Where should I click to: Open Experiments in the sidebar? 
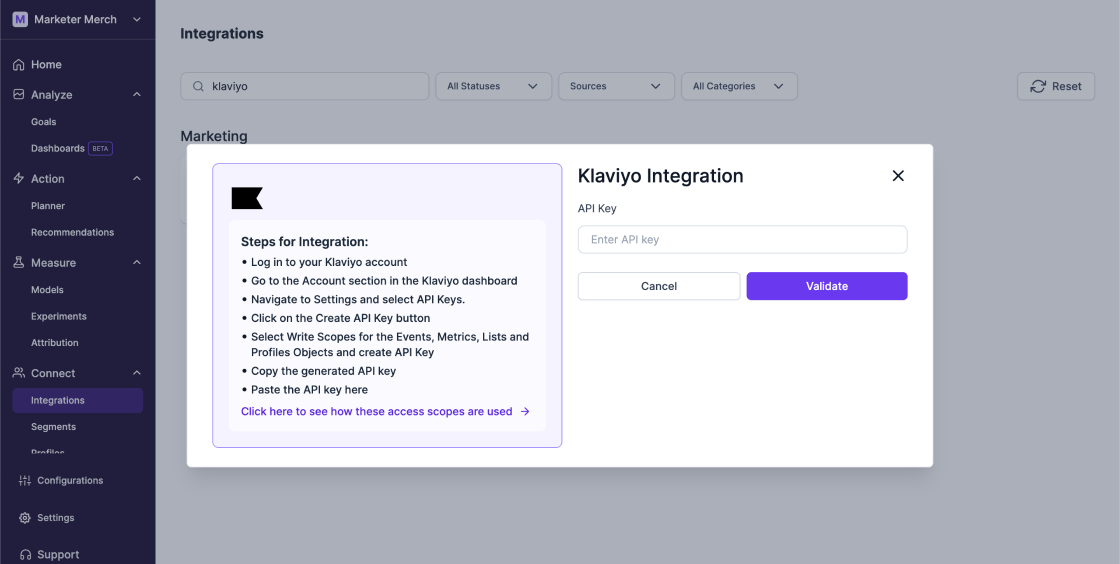59,316
